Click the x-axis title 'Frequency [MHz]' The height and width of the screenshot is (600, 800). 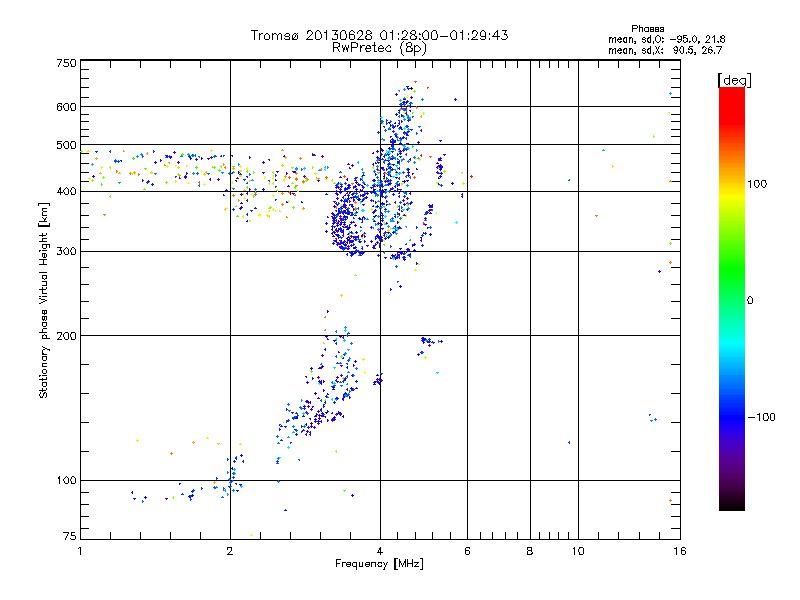point(379,564)
